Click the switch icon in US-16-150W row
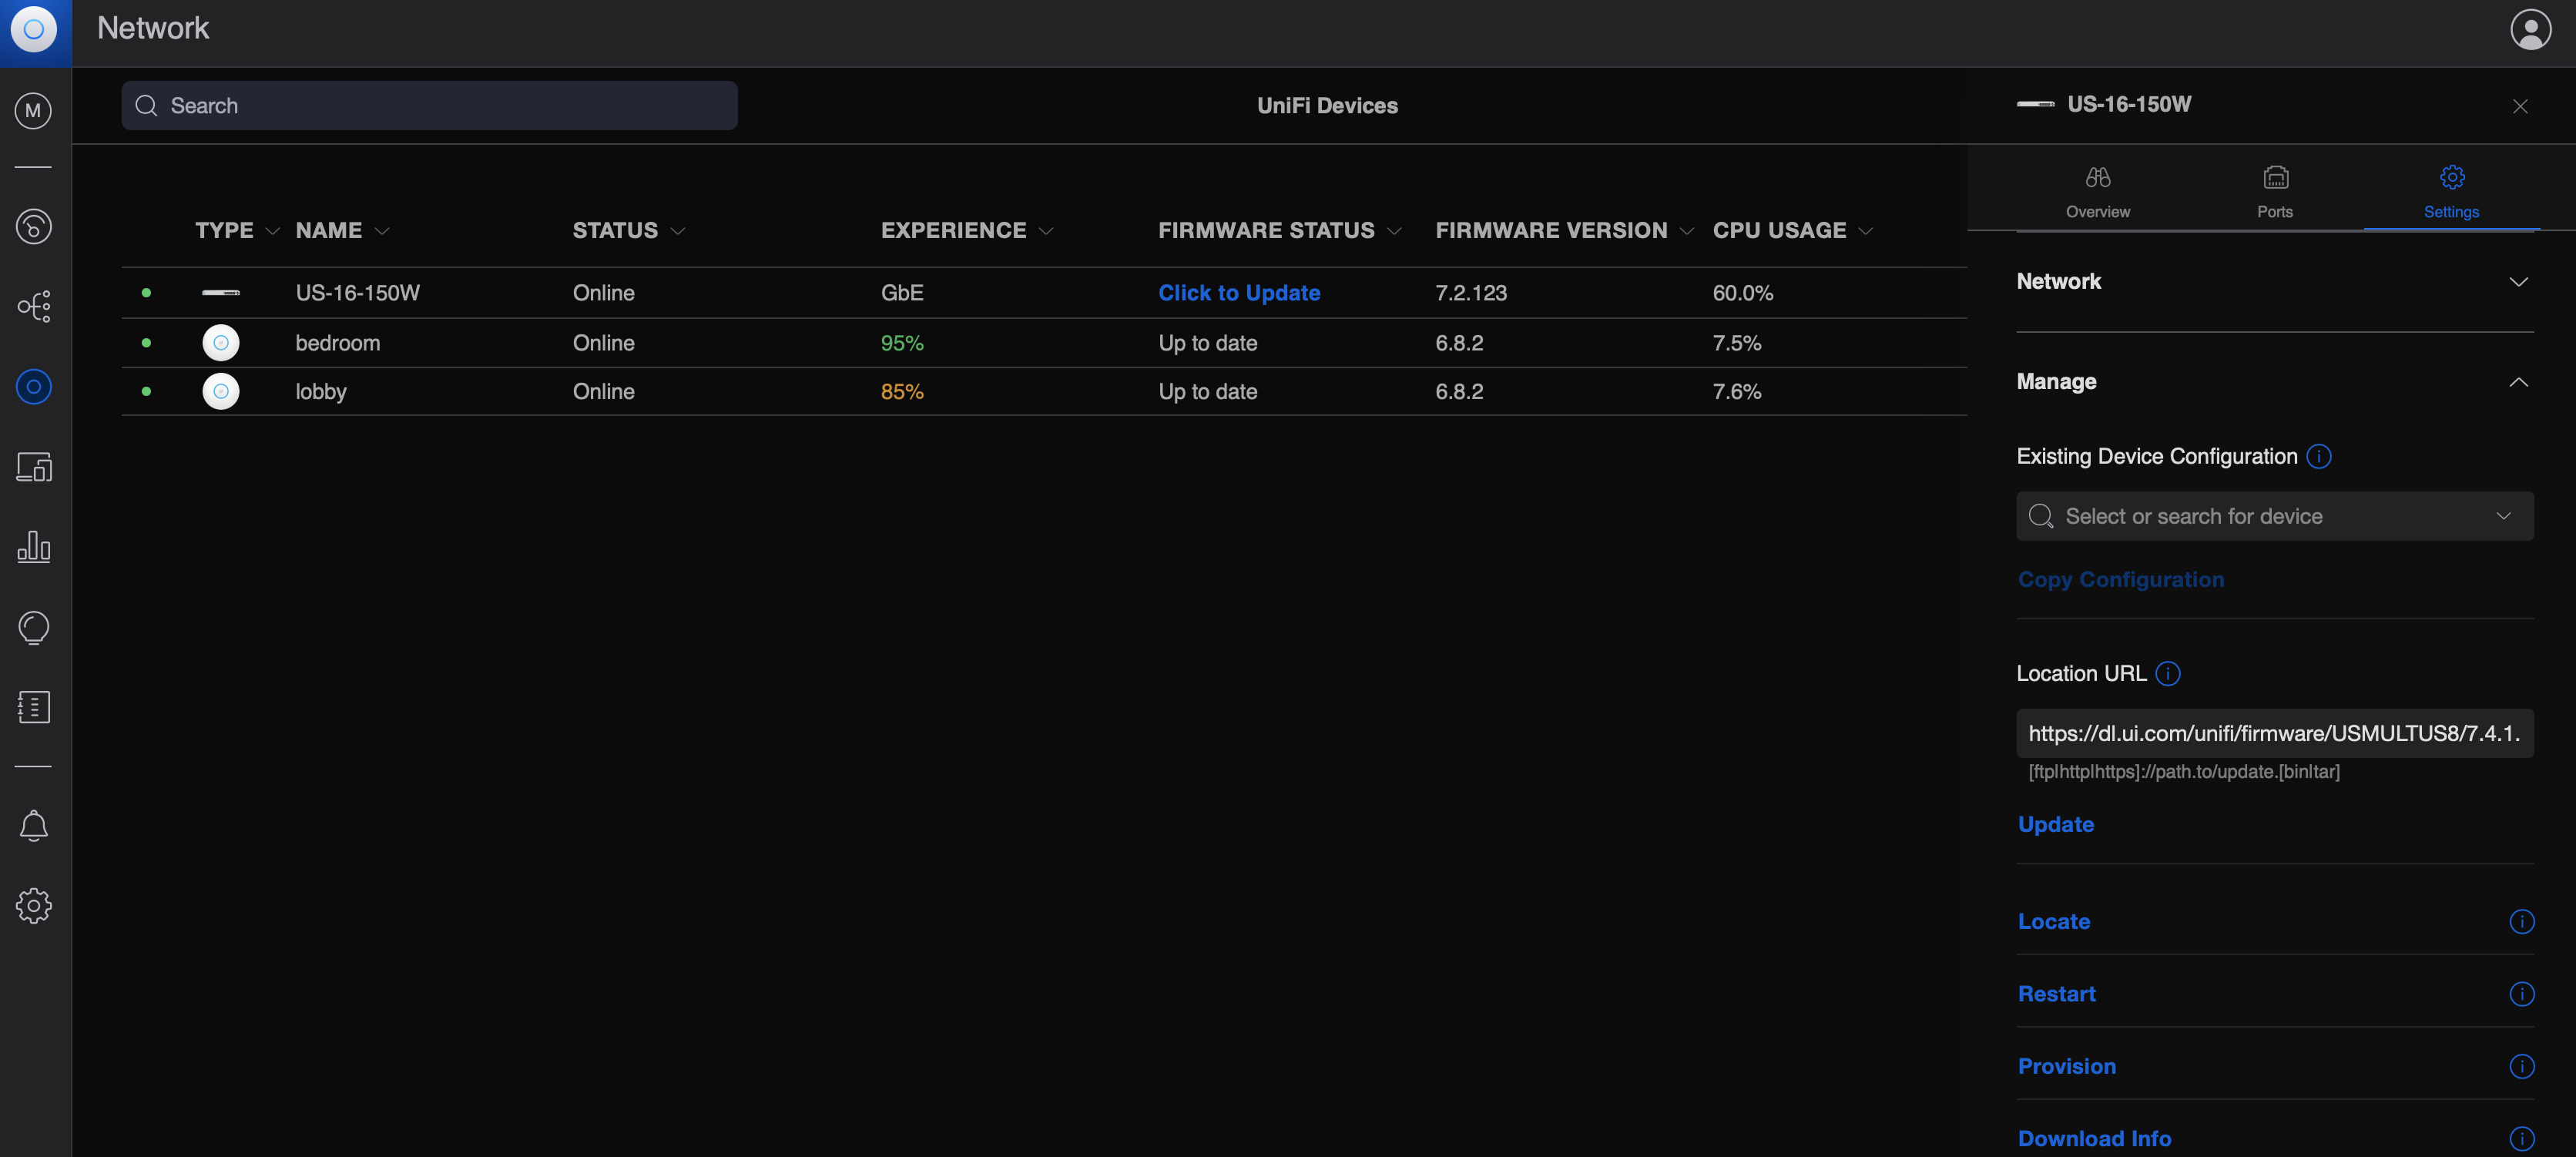Viewport: 2576px width, 1157px height. tap(221, 293)
